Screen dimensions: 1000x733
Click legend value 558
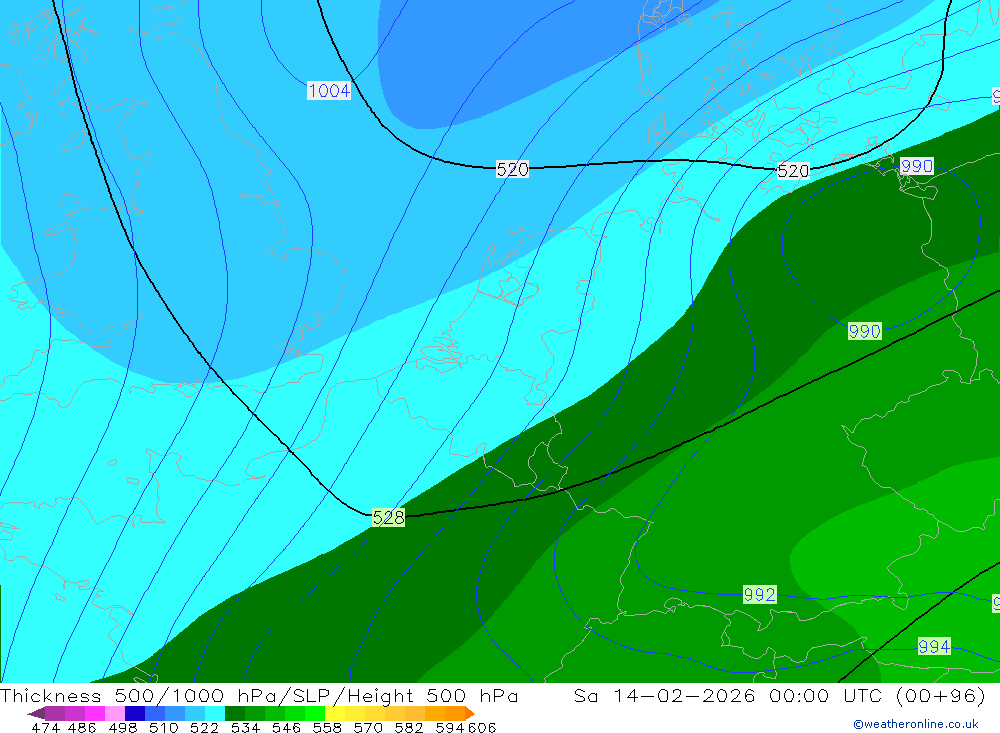click(327, 727)
